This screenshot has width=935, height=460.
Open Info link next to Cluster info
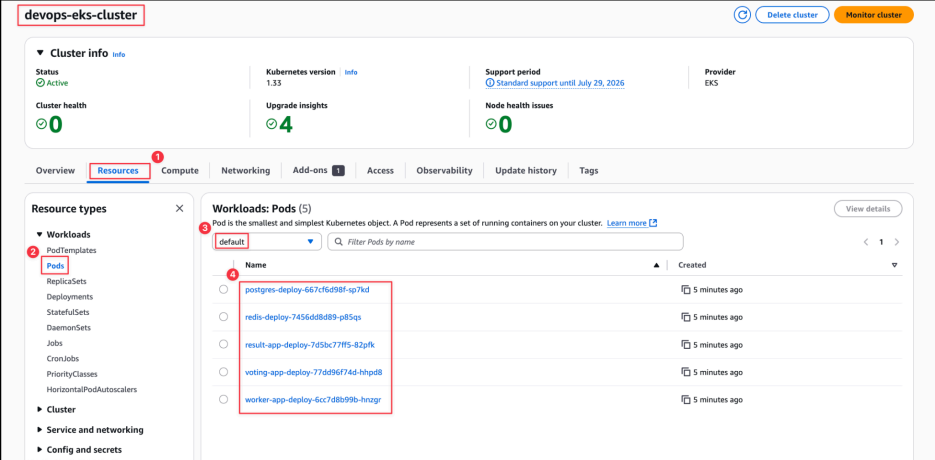119,54
